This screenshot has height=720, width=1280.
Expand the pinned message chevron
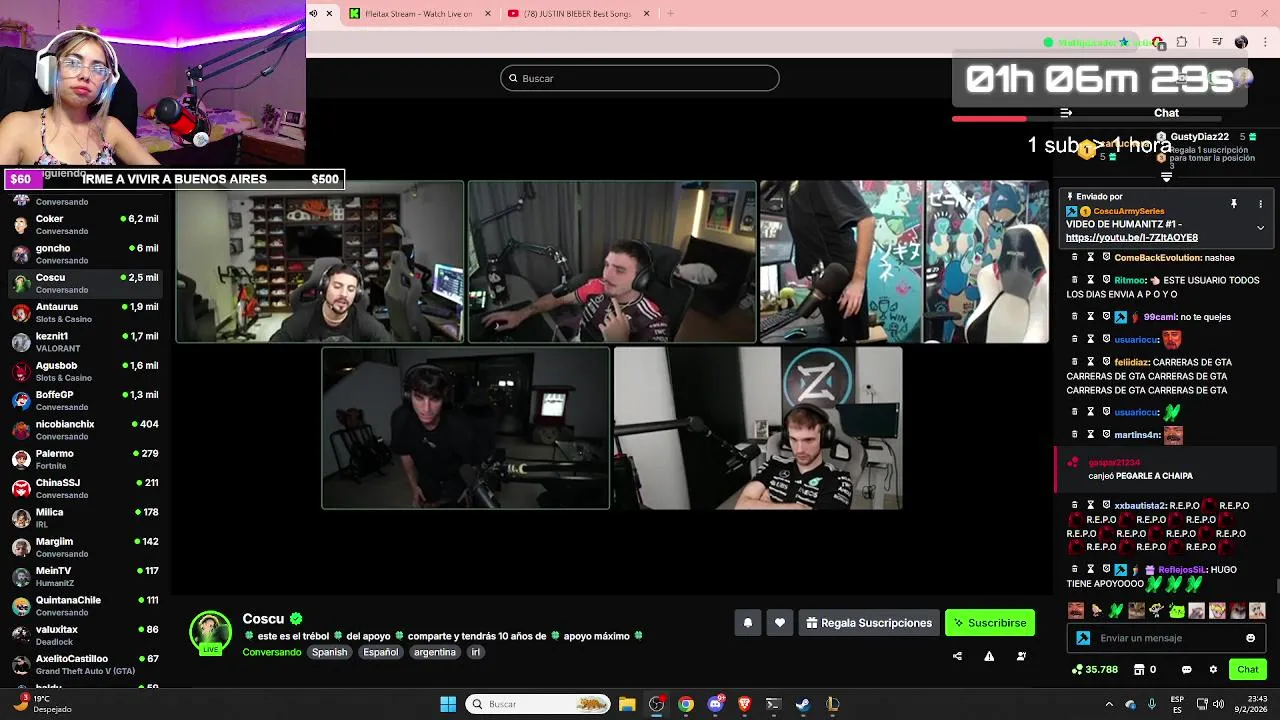1260,228
